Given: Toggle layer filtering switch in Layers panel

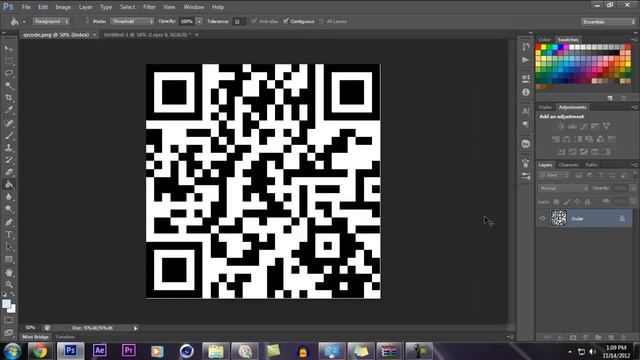Looking at the screenshot, I should click(635, 176).
